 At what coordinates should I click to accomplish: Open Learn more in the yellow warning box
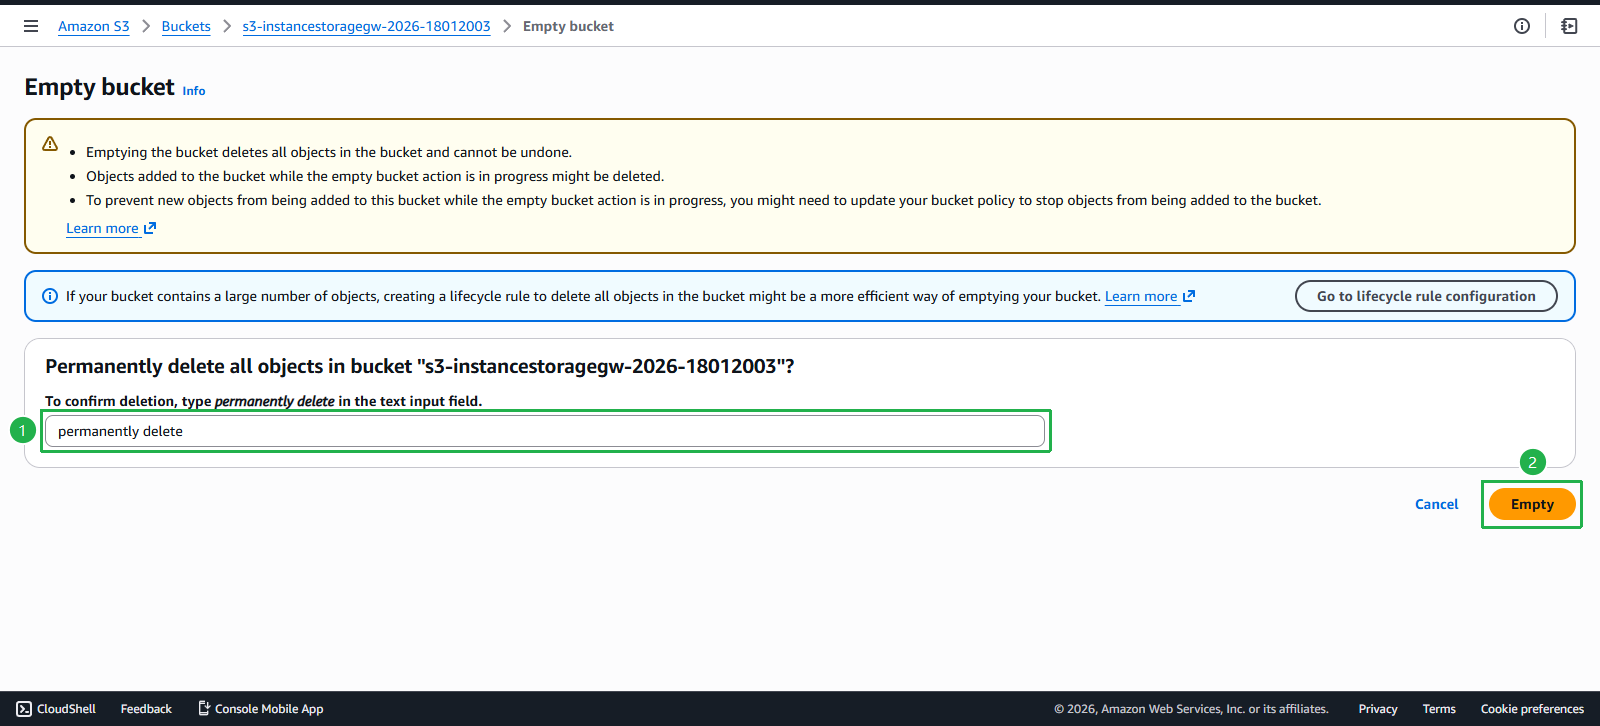pos(111,228)
